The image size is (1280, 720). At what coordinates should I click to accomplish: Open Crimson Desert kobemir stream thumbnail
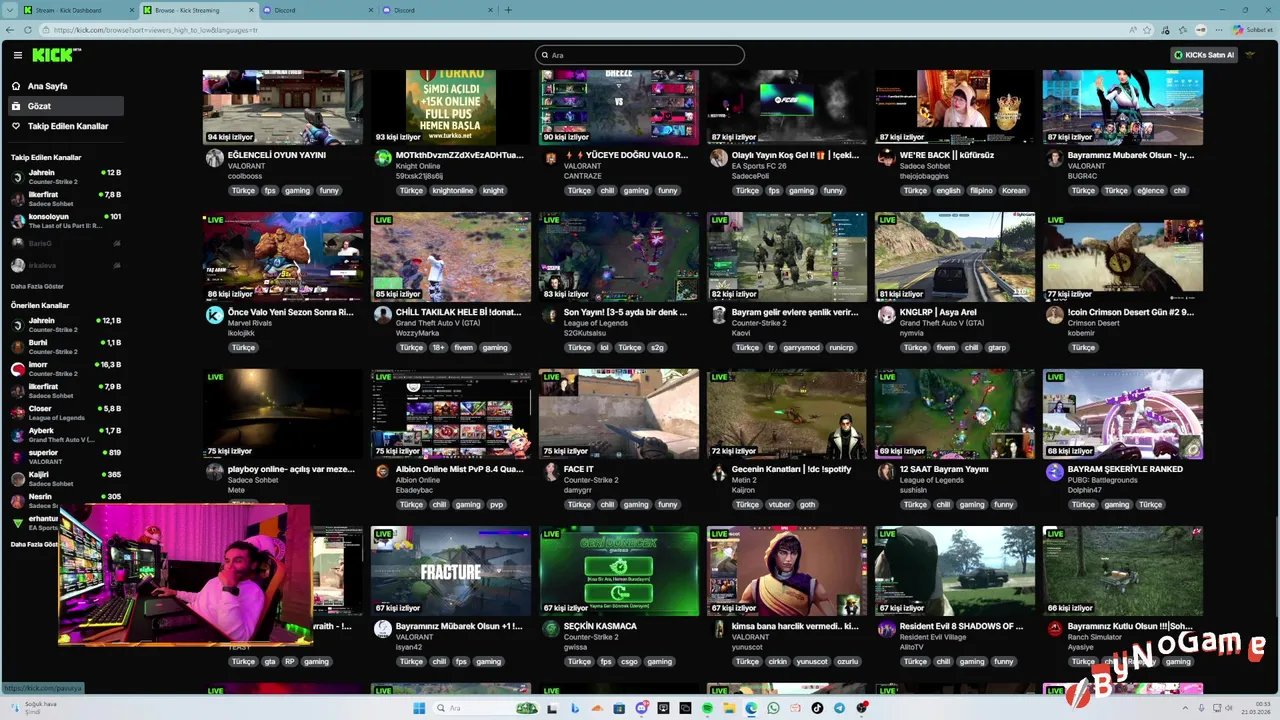pos(1123,257)
